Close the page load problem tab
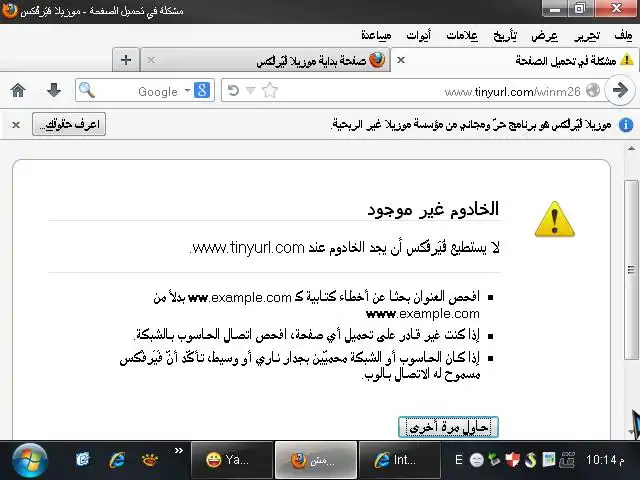640x480 pixels. click(401, 60)
